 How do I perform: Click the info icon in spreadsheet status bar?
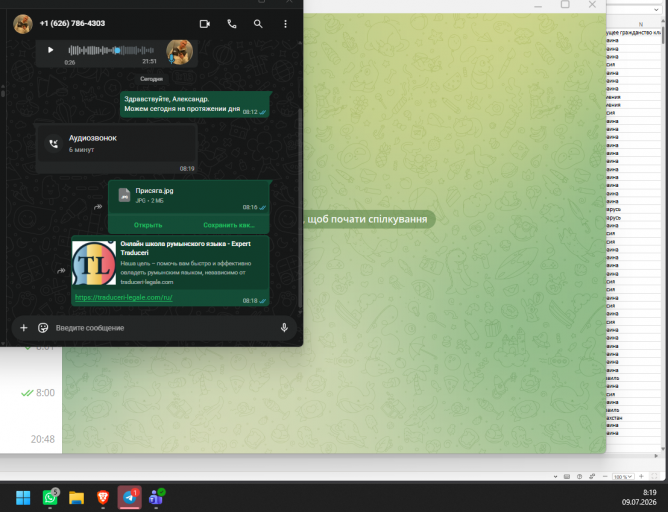579,476
